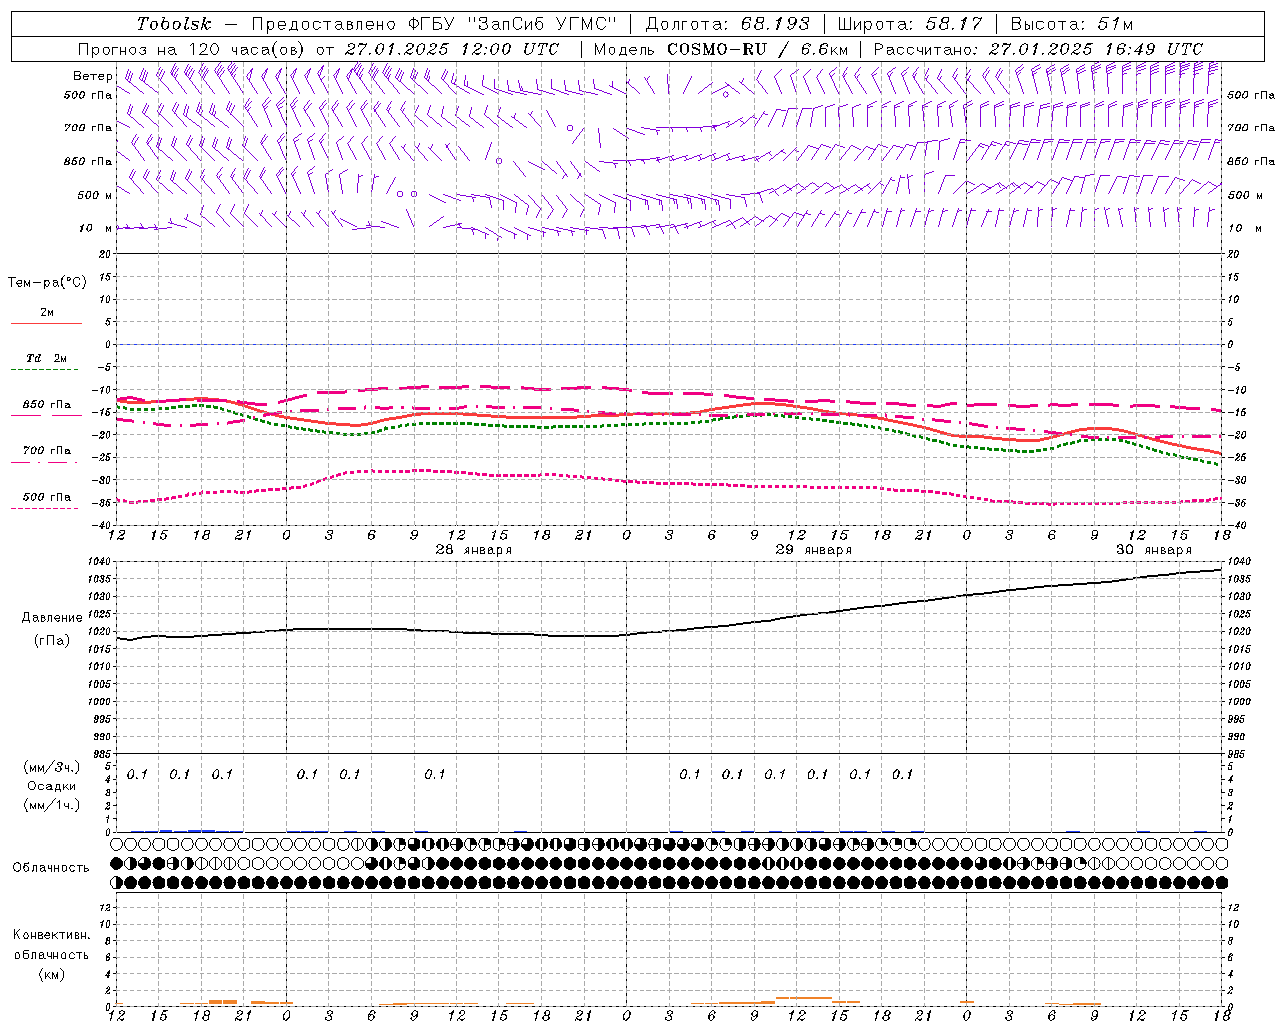Click the "850 гПа" temperature legend entry
Image resolution: width=1280 pixels, height=1024 pixels.
(46, 405)
